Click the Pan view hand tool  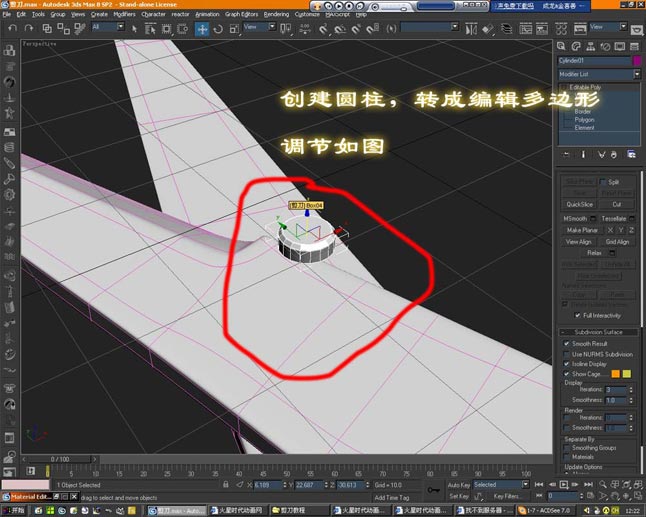coord(615,496)
